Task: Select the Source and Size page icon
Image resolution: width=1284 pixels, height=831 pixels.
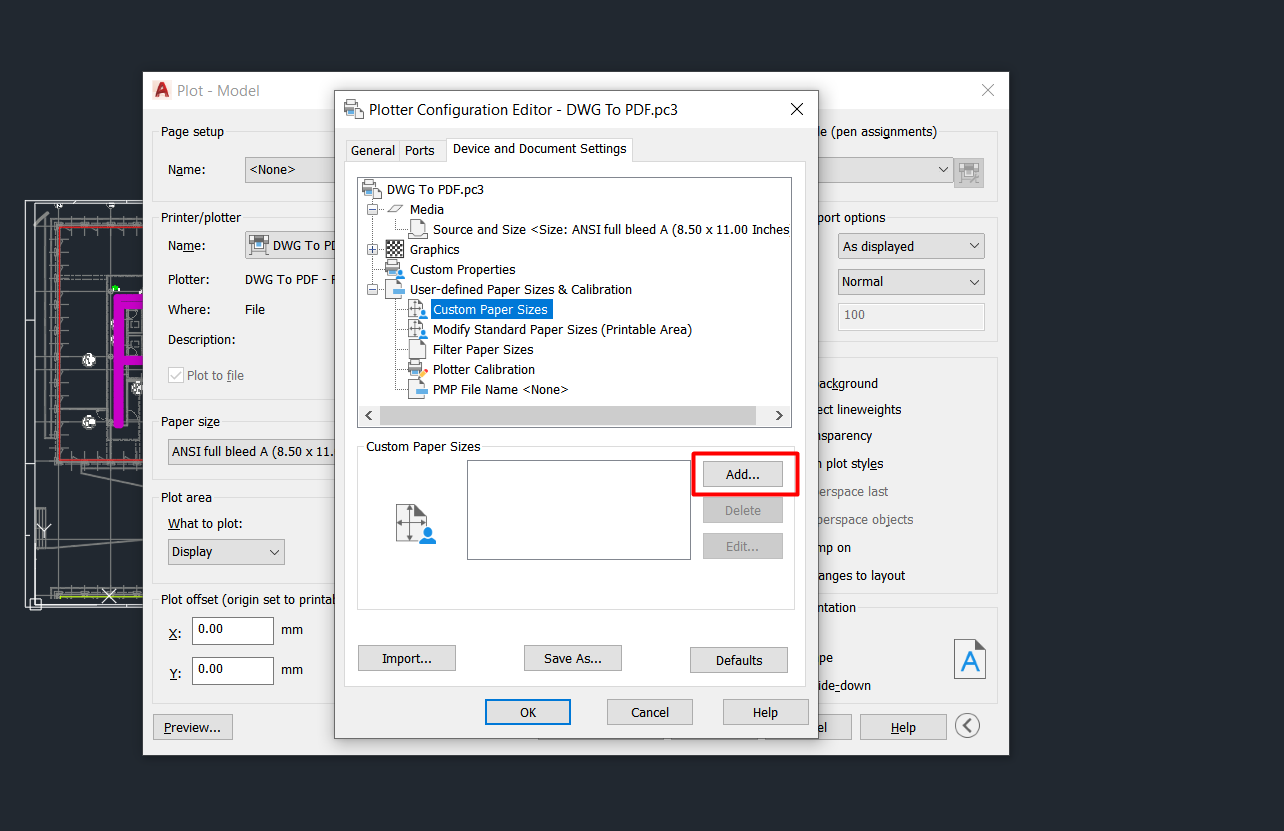Action: point(418,229)
